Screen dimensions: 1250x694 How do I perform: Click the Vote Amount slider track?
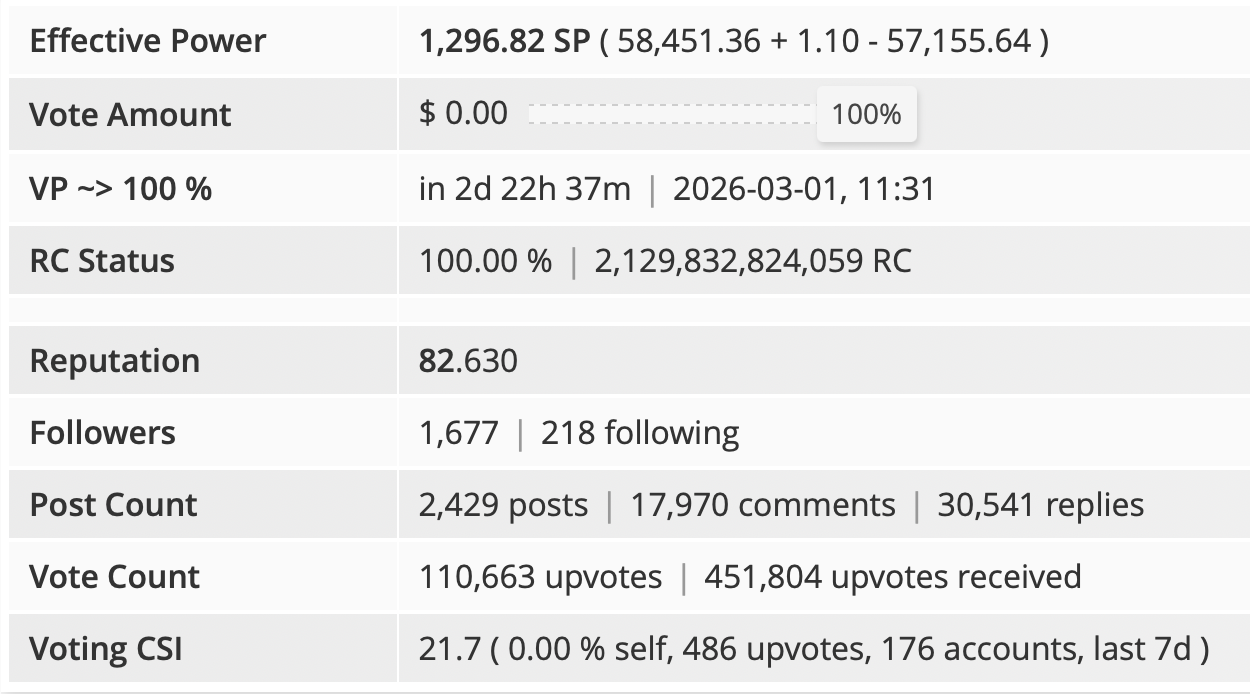pyautogui.click(x=672, y=114)
